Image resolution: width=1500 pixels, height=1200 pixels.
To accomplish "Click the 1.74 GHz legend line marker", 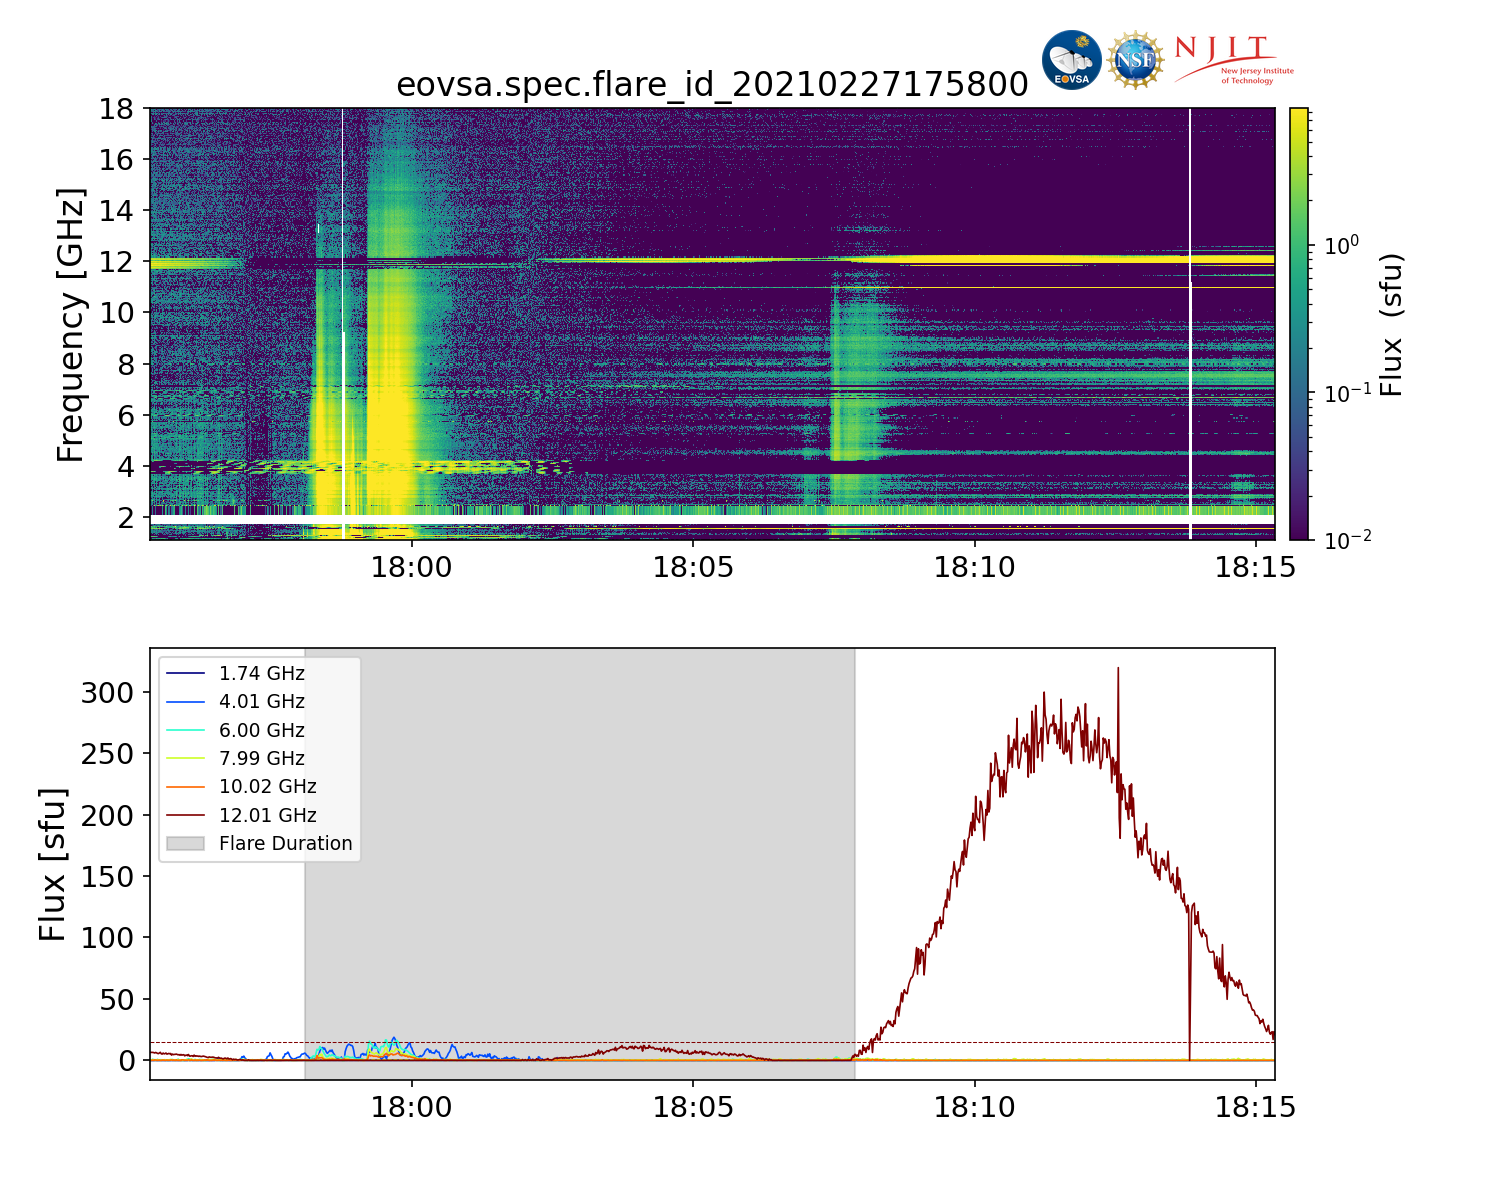I will [185, 674].
